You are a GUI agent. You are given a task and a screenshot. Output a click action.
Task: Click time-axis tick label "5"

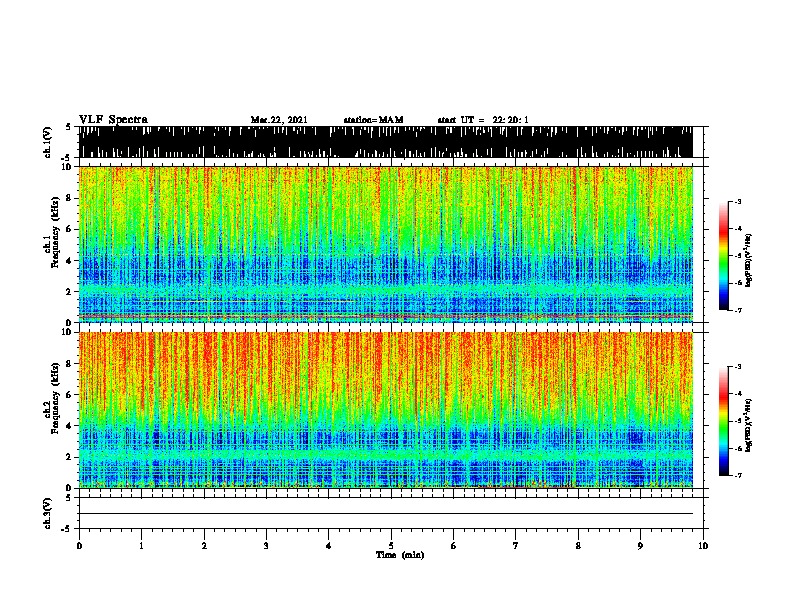[391, 546]
